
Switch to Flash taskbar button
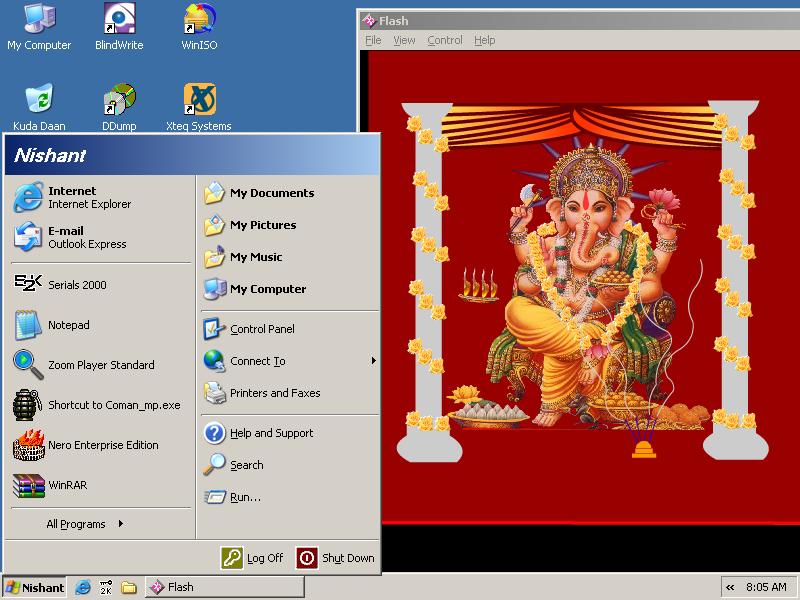[224, 587]
